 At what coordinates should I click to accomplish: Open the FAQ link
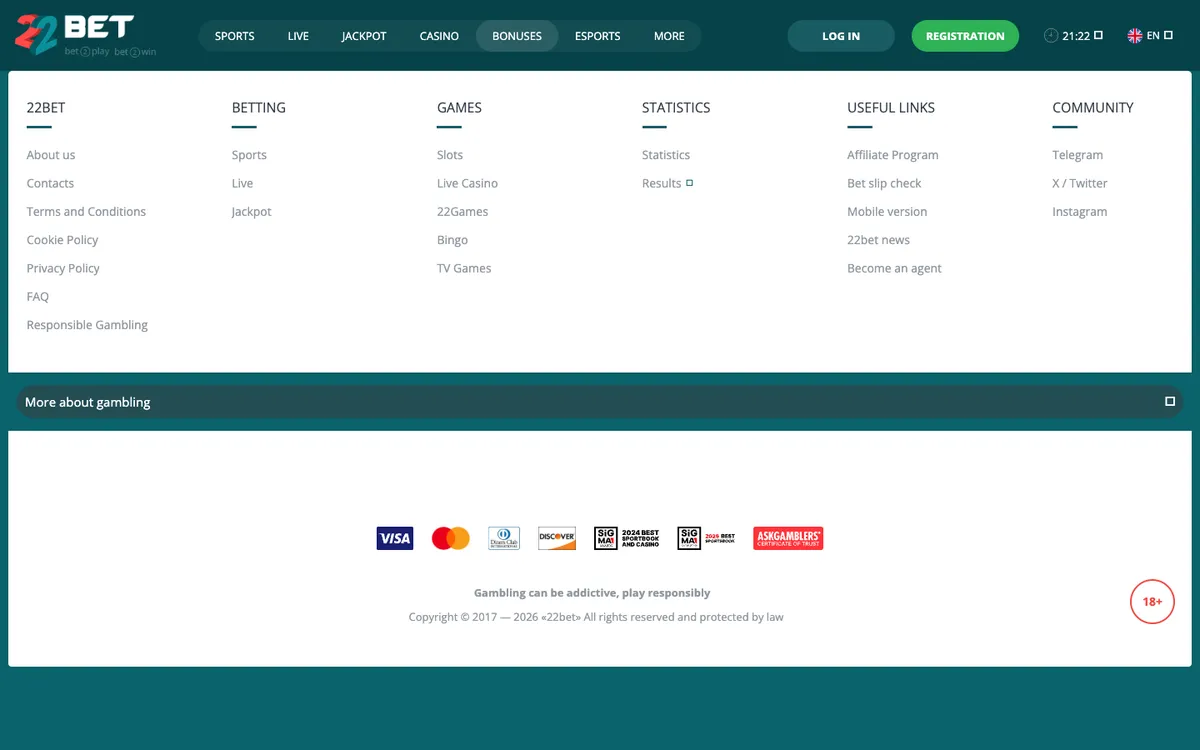[x=38, y=297]
